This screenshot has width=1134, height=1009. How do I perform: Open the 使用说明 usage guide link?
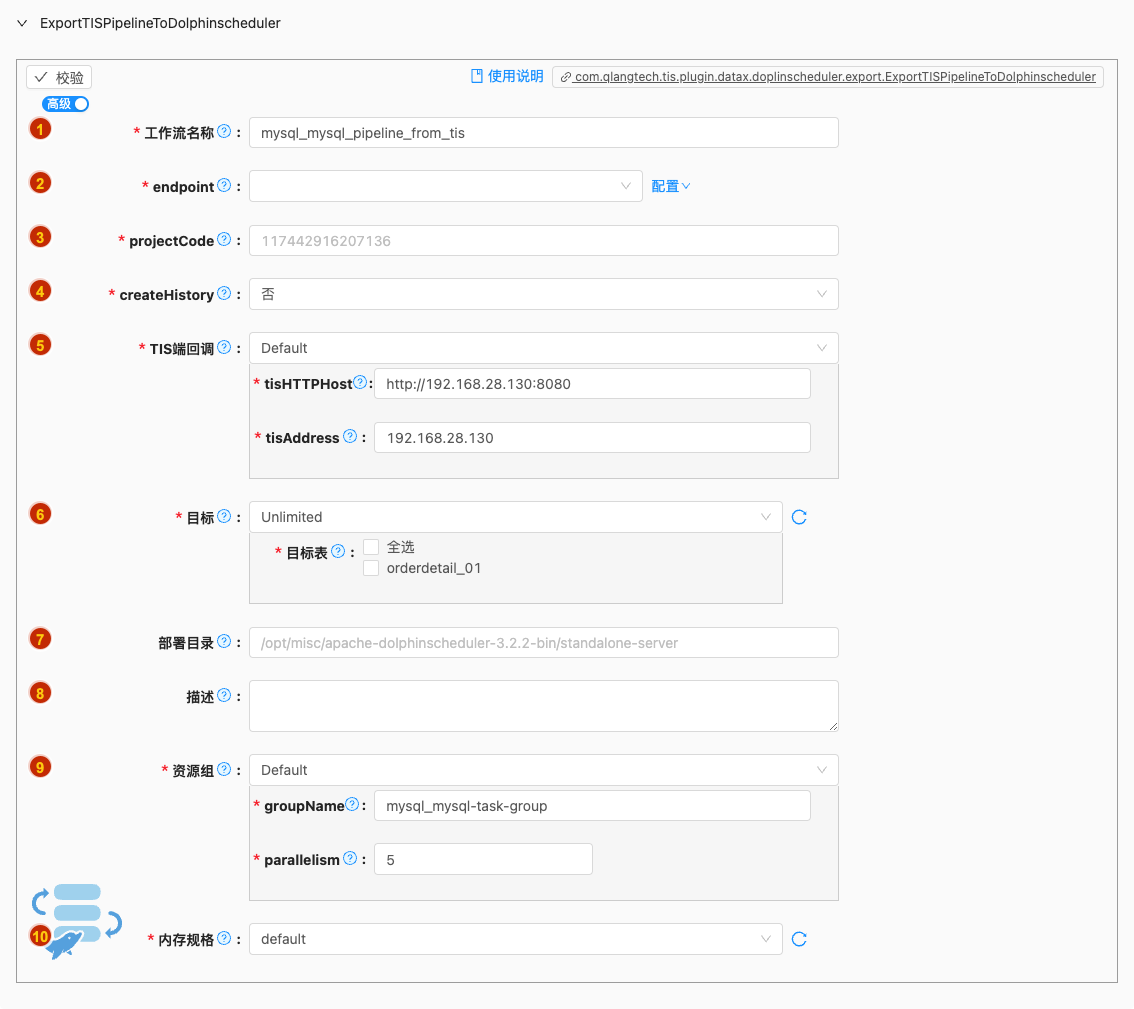[x=507, y=76]
